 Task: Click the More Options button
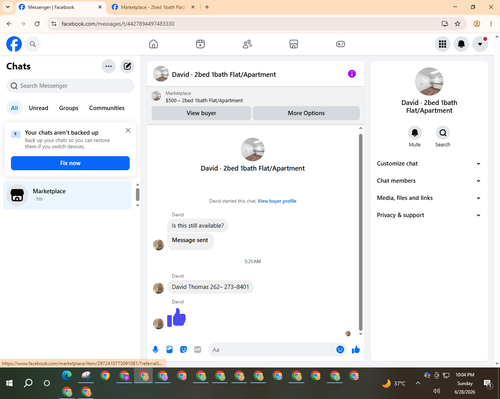[306, 113]
